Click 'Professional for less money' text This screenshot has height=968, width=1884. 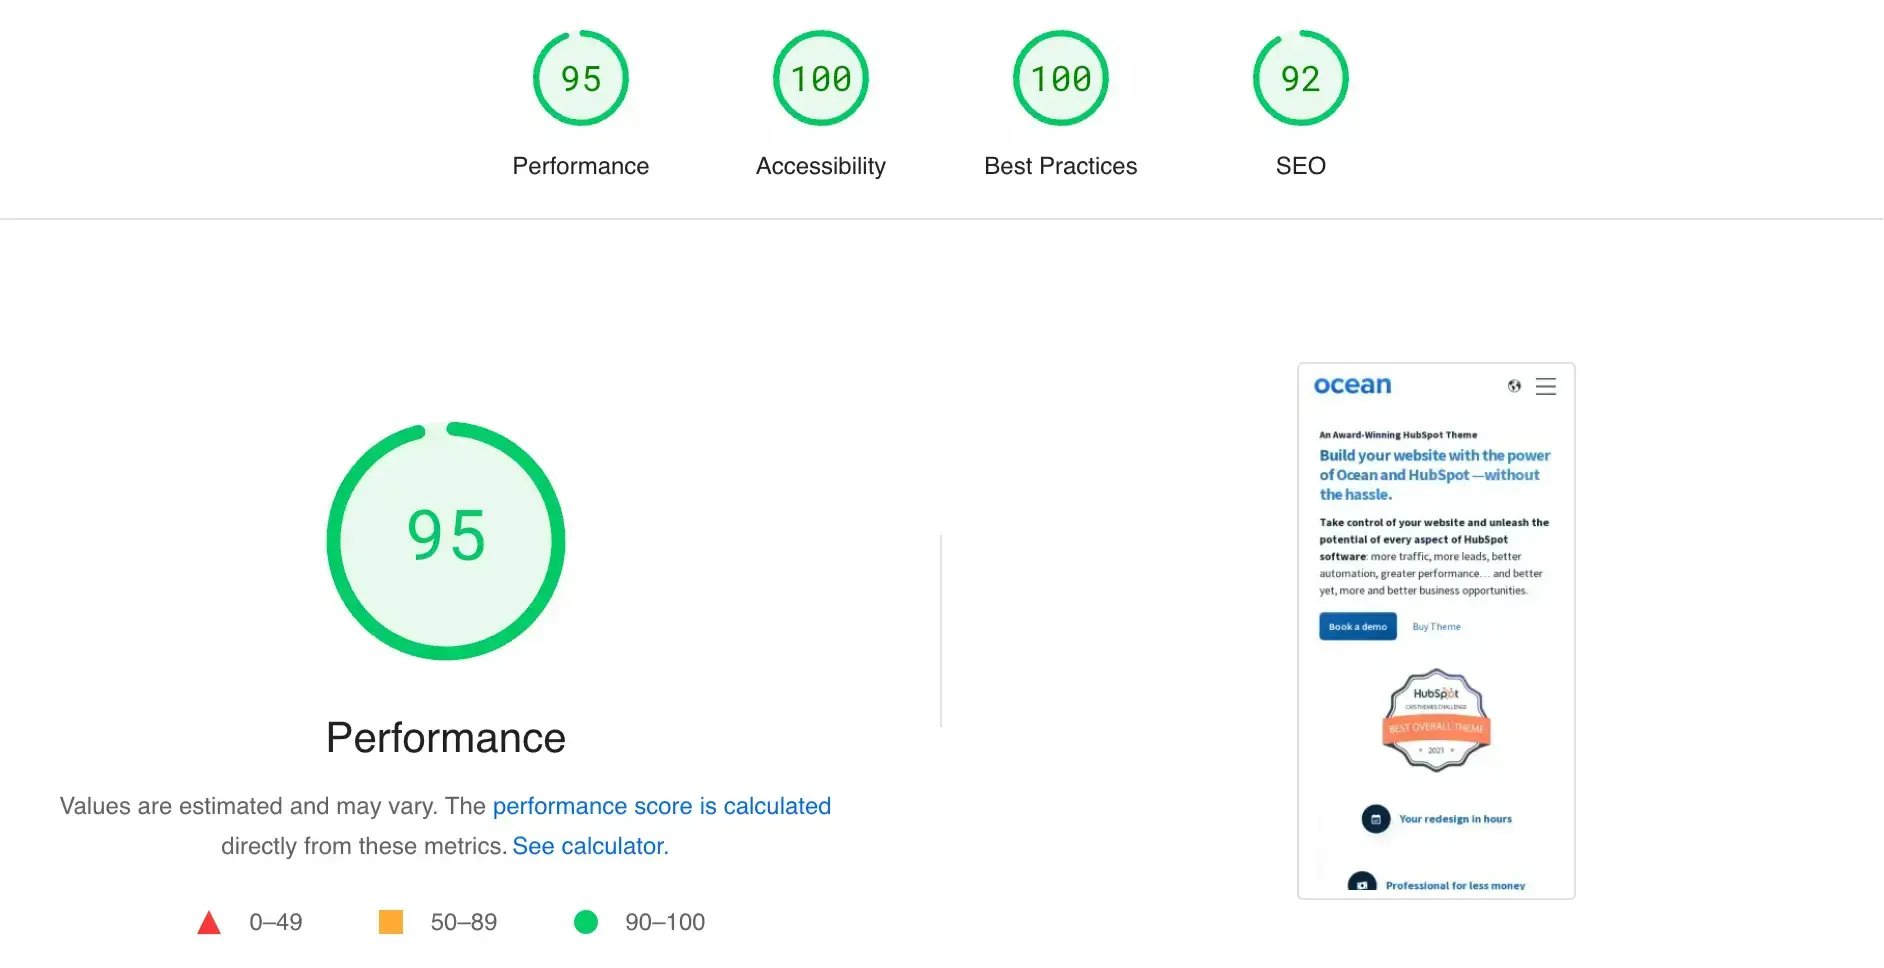[x=1455, y=886]
